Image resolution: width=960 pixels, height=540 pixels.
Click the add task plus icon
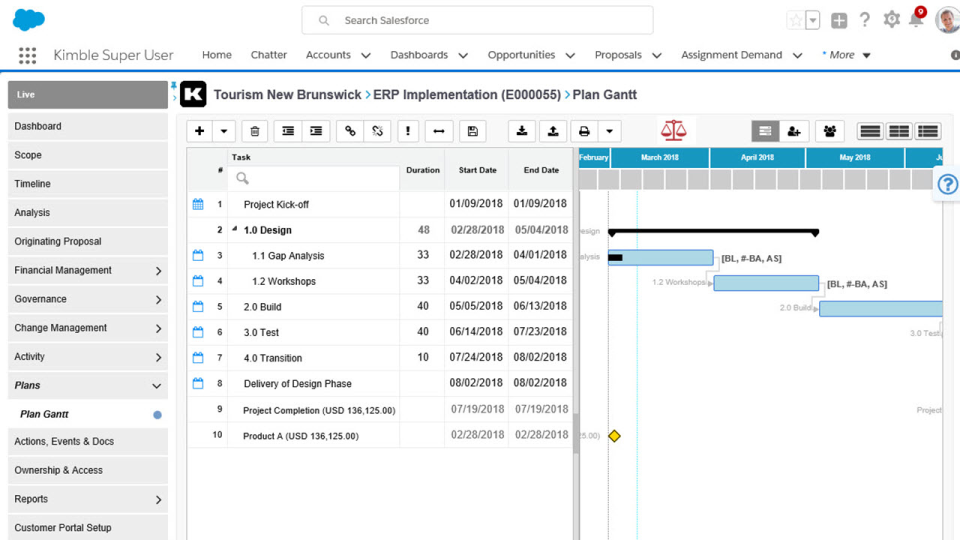(200, 131)
